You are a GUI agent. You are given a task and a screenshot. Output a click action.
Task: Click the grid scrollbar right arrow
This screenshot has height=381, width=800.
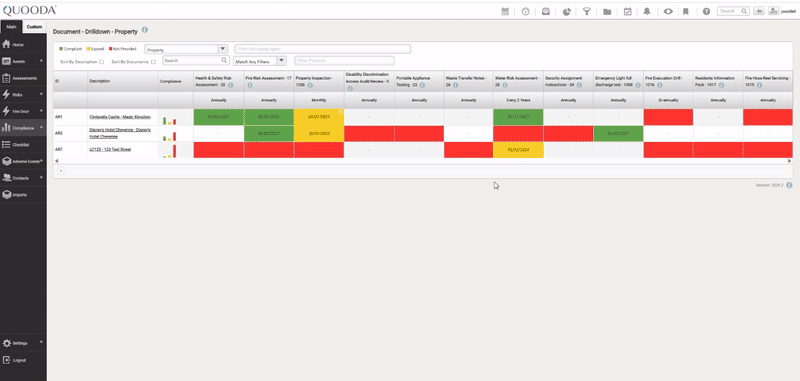(790, 161)
